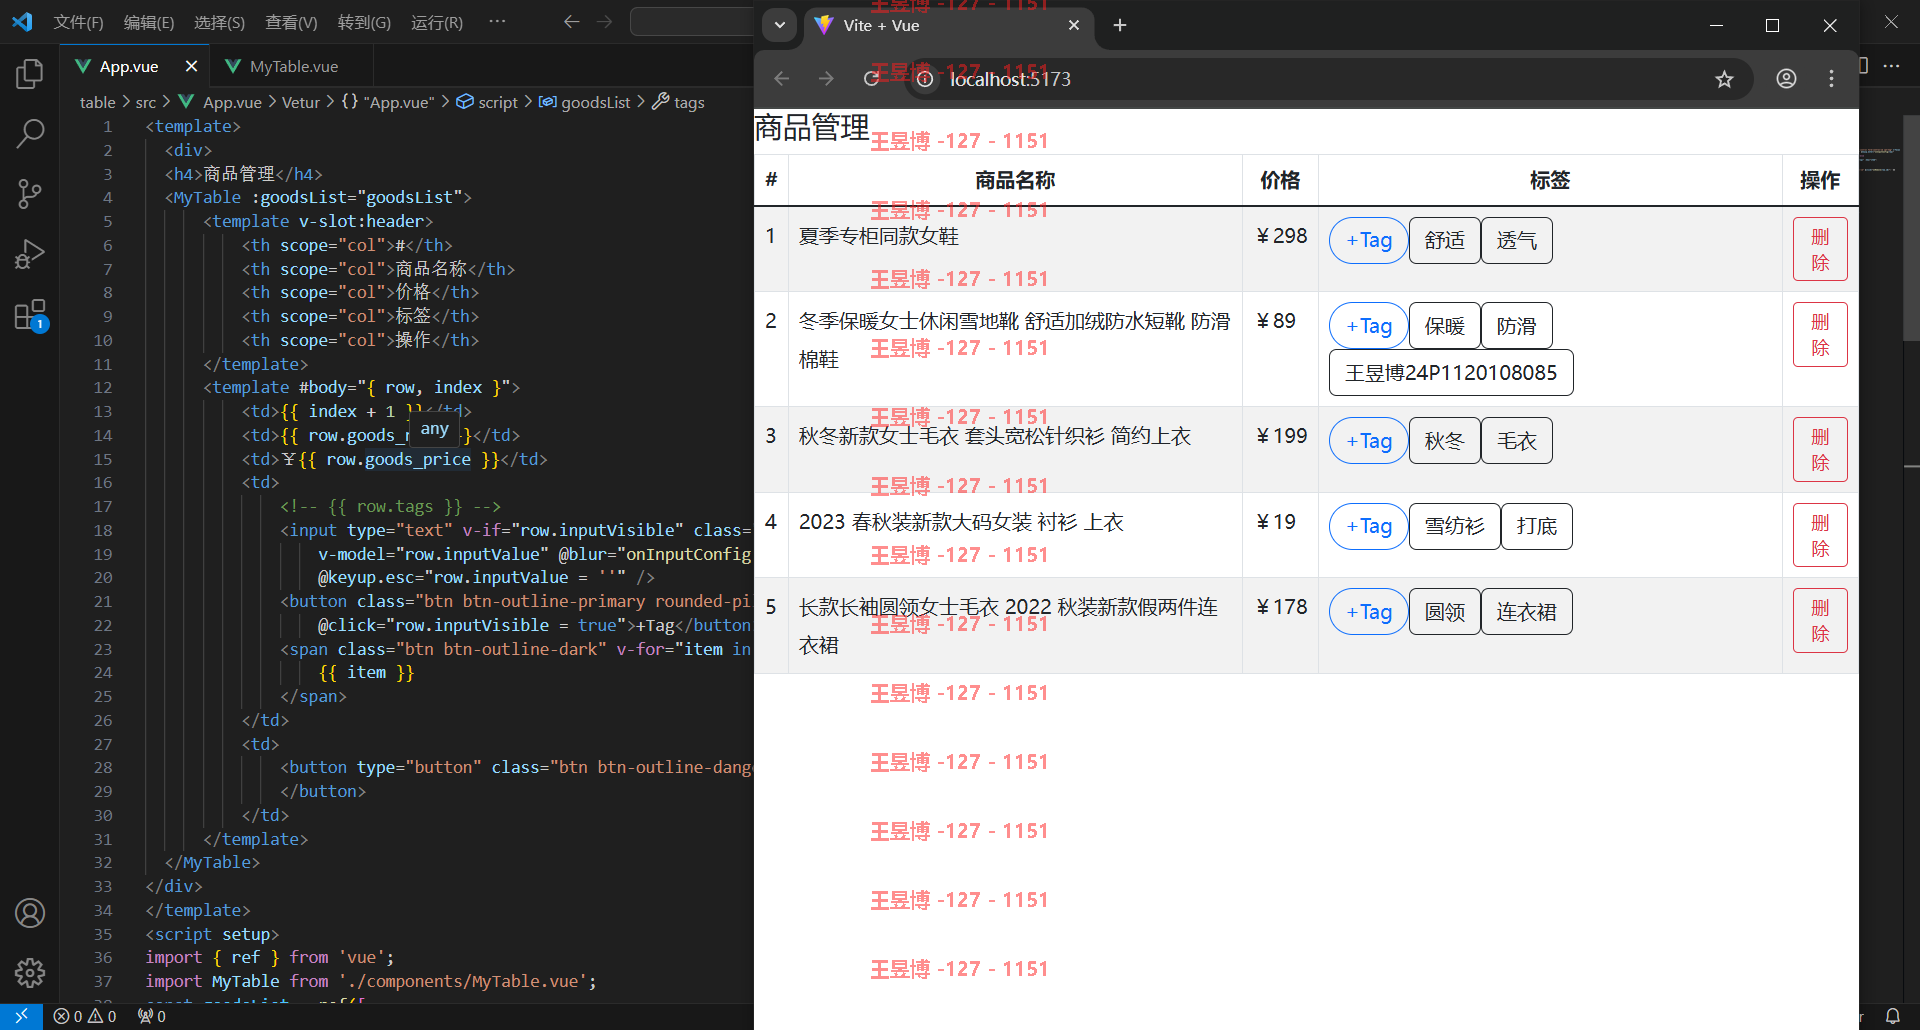Click the 王昱博24P1120108085 tag
The height and width of the screenshot is (1030, 1920).
coord(1451,373)
